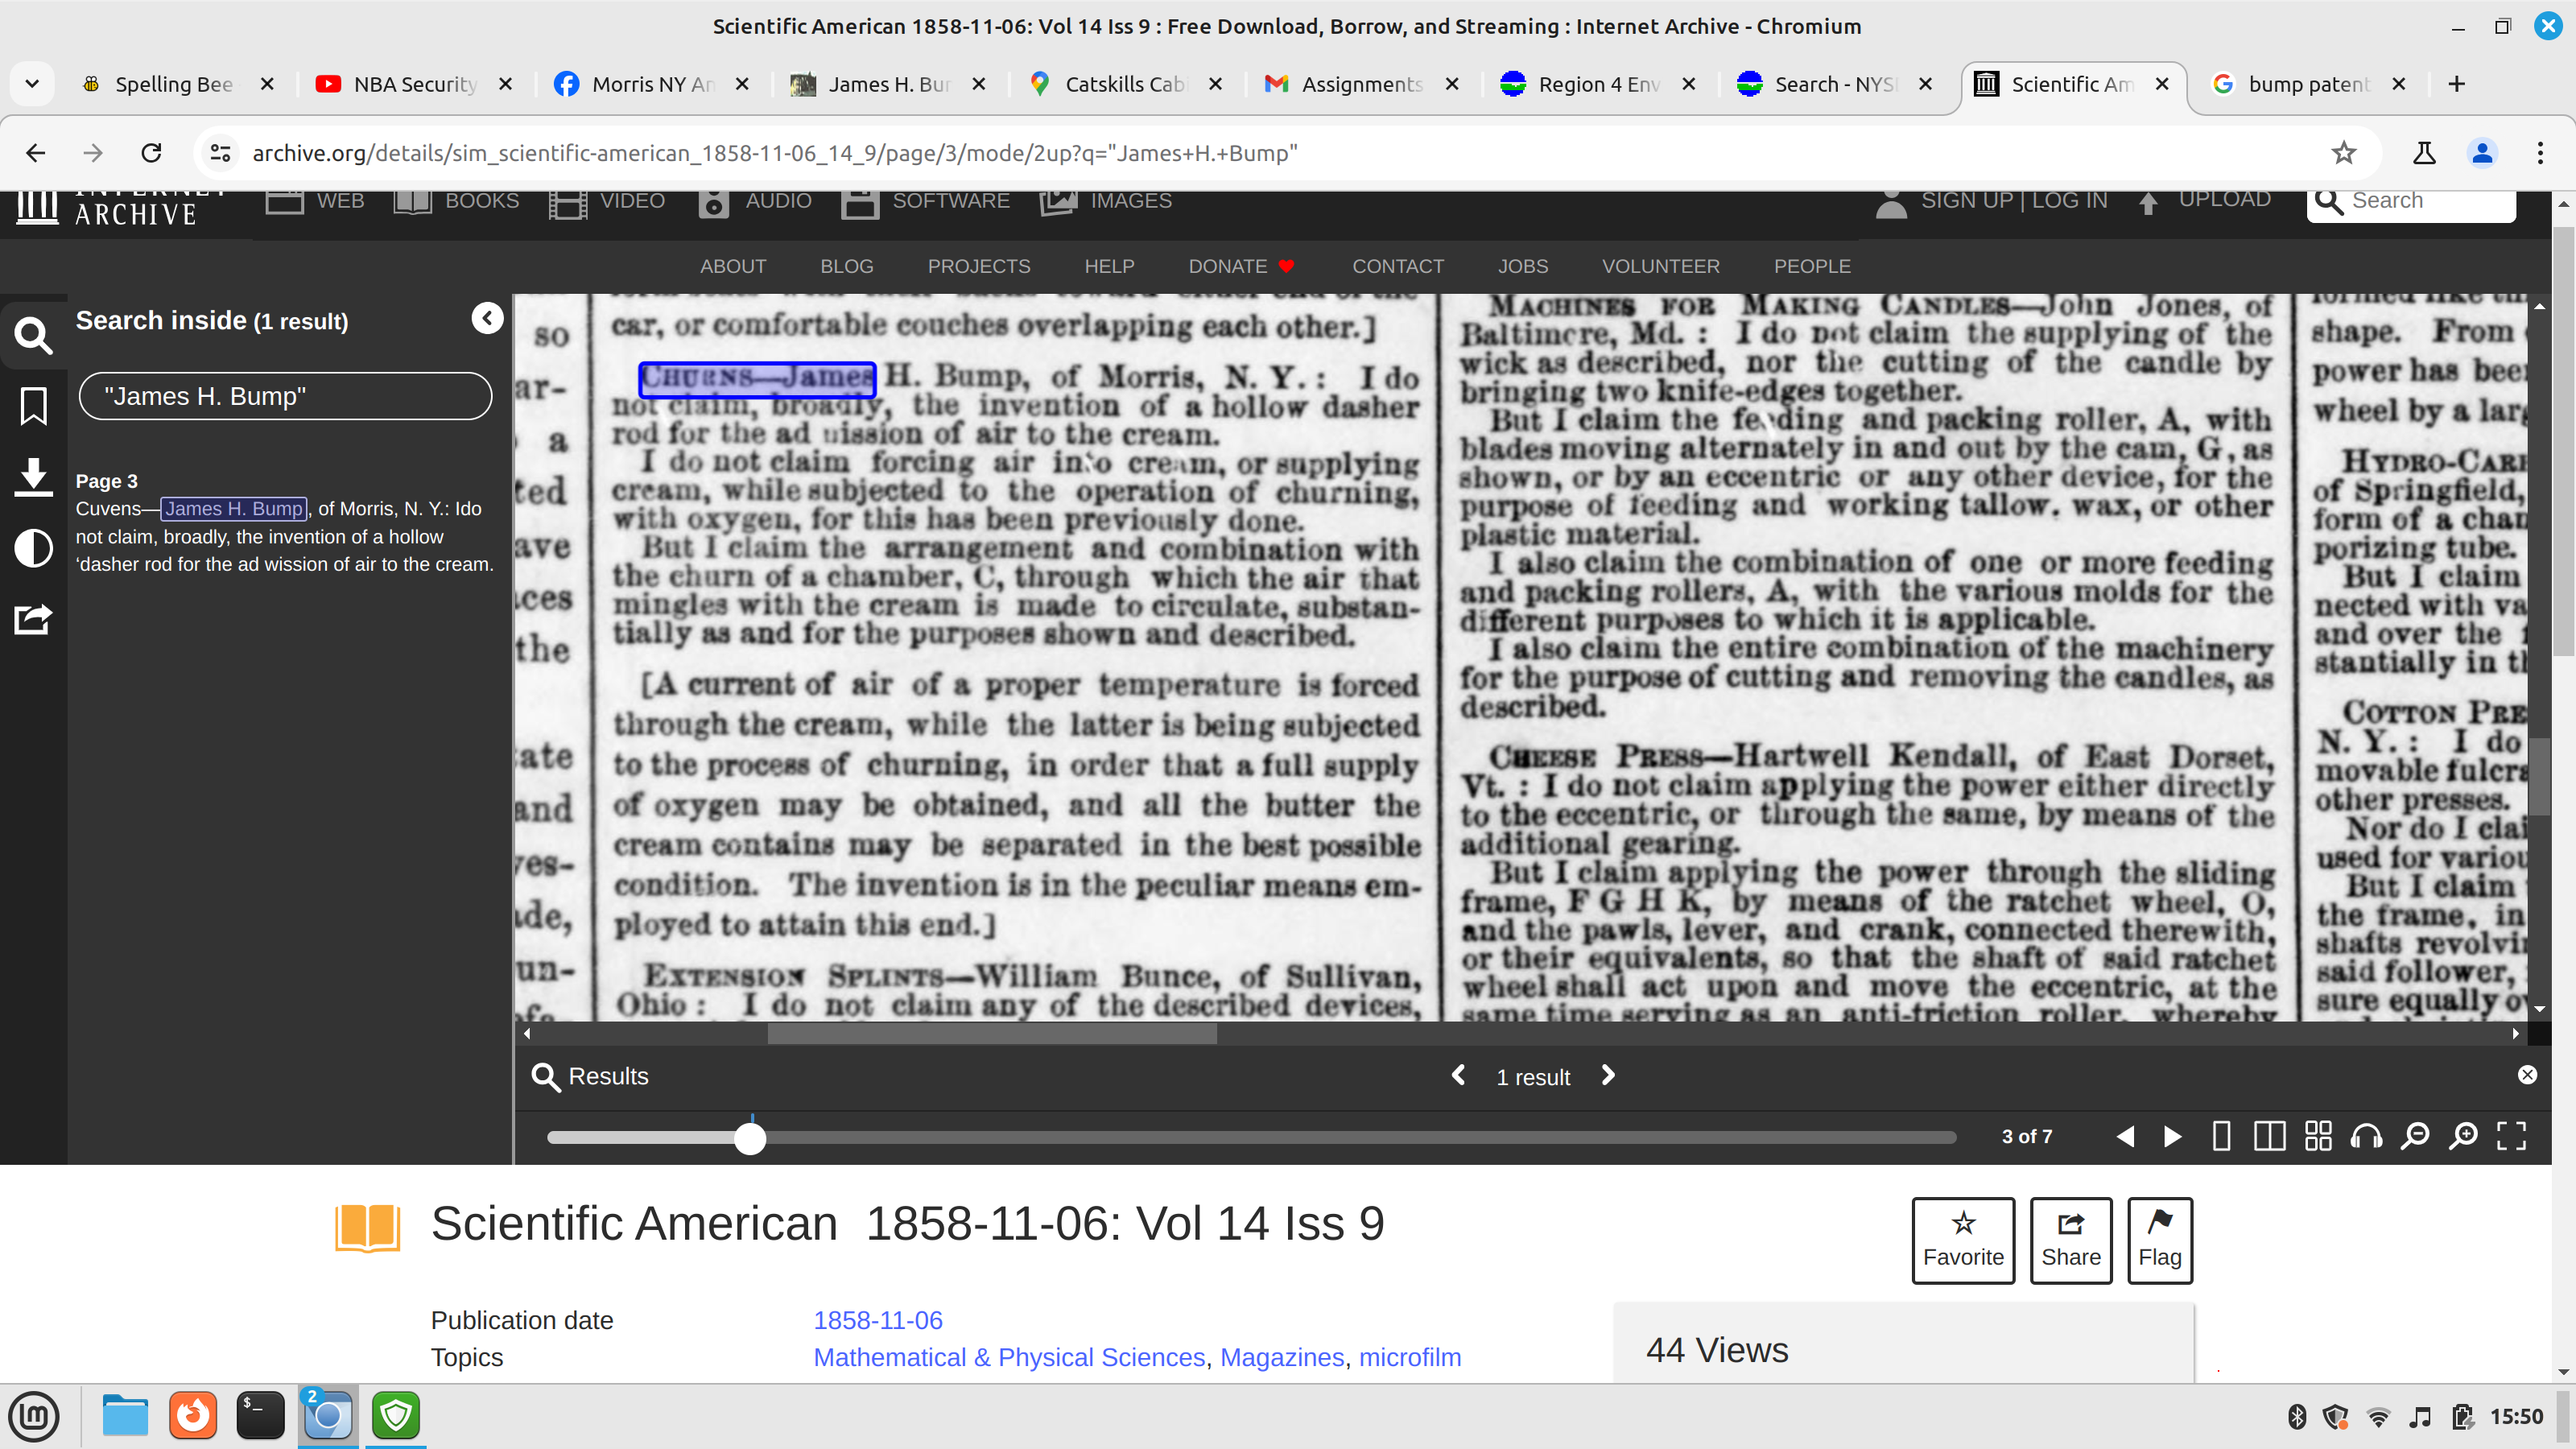Viewport: 2576px width, 1449px height.
Task: Open the bookmarks panel icon
Action: pyautogui.click(x=33, y=406)
